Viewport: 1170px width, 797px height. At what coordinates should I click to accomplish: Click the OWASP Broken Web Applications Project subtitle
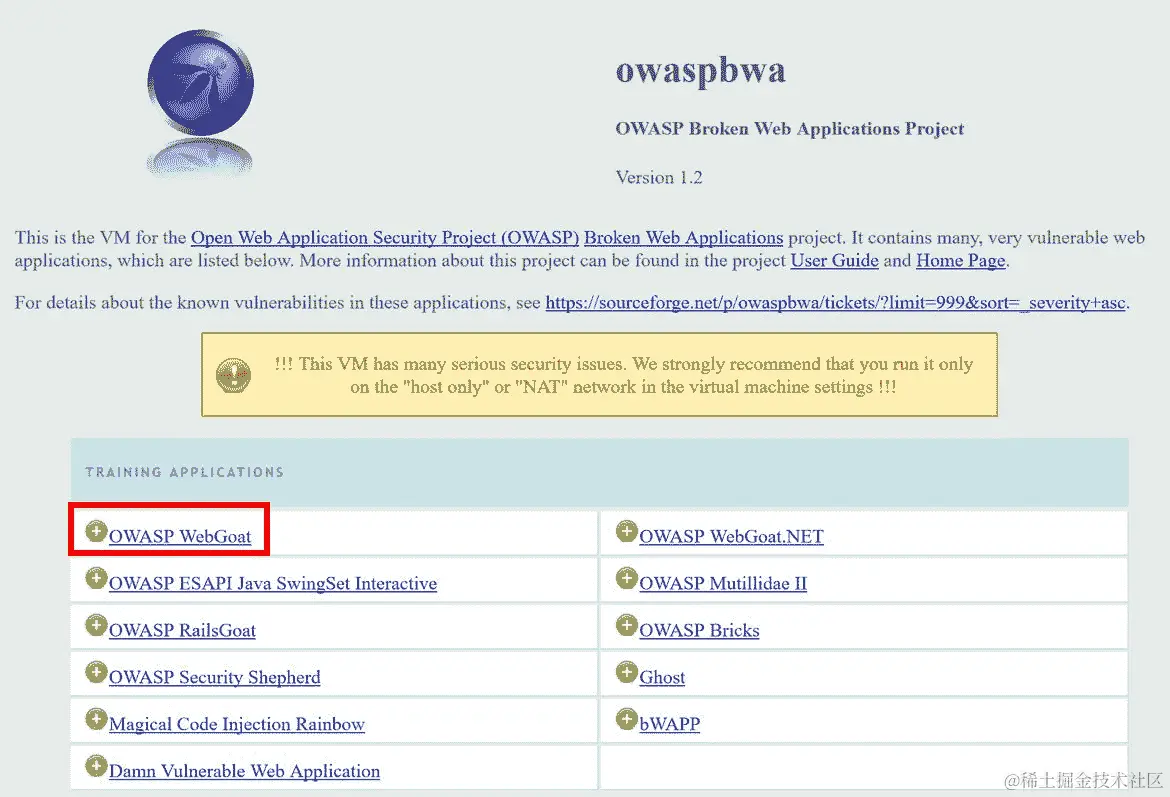coord(789,129)
